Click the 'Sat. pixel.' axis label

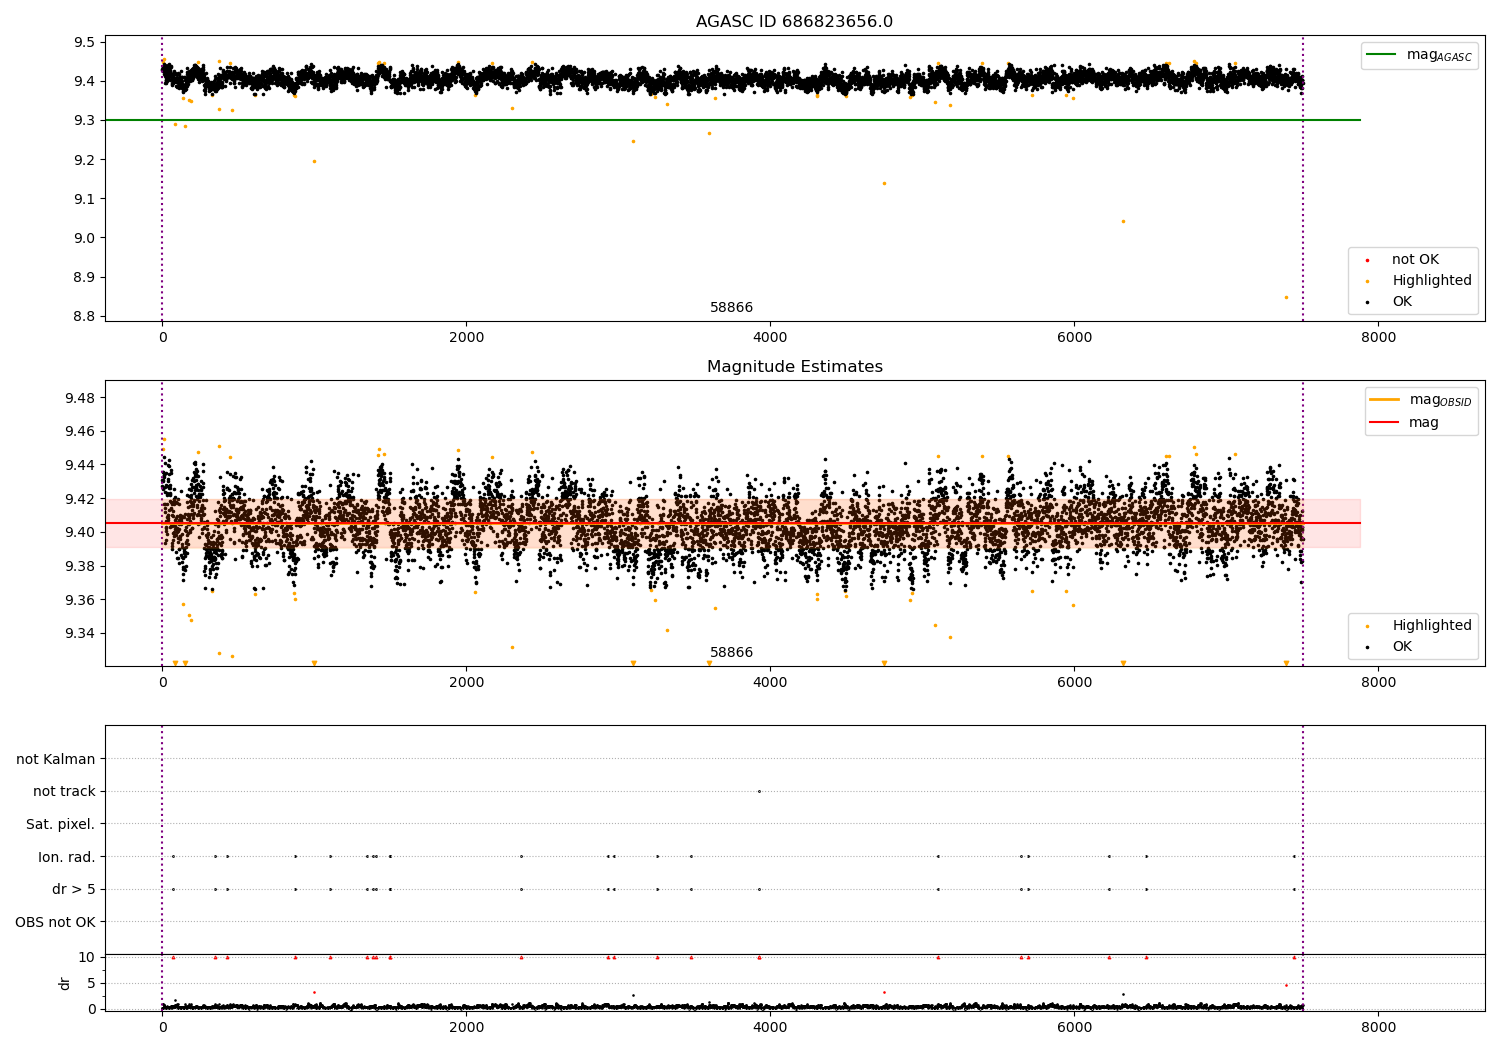point(60,824)
